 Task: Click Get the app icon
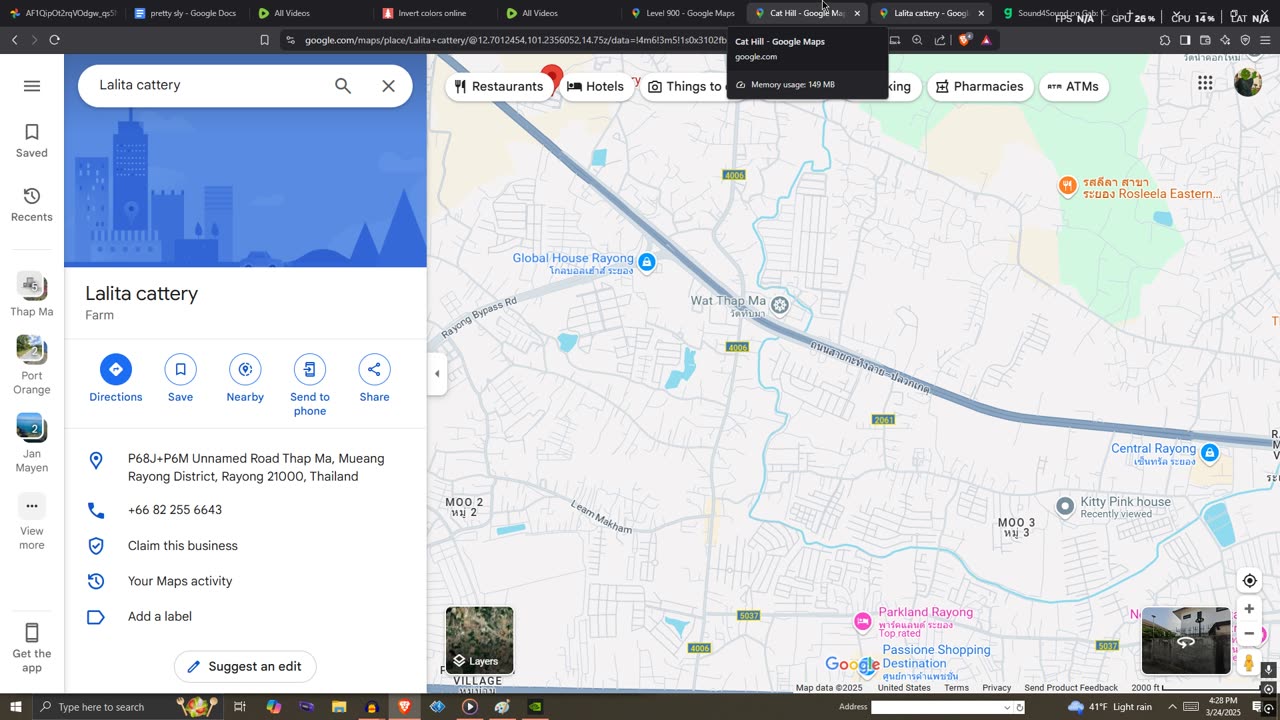coord(32,633)
